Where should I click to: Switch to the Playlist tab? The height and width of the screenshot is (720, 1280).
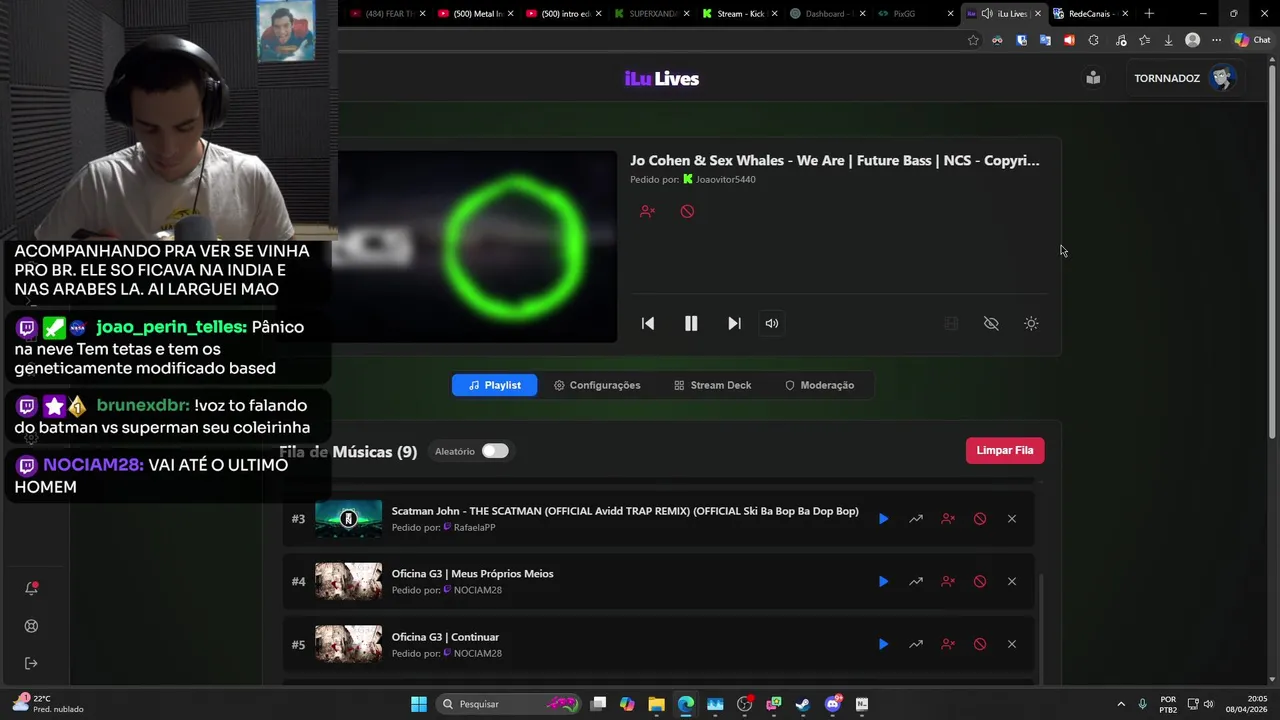[x=494, y=385]
